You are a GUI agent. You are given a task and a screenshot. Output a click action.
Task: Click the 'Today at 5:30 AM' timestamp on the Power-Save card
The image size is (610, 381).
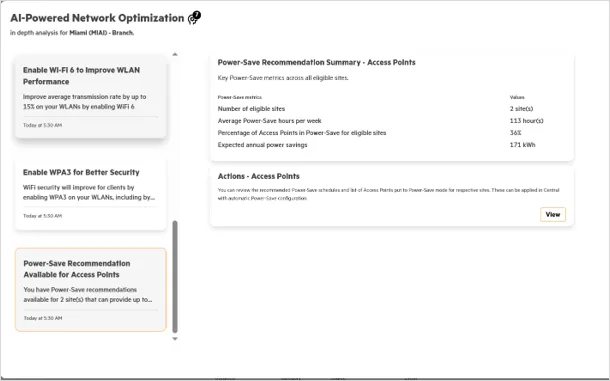[x=43, y=318]
